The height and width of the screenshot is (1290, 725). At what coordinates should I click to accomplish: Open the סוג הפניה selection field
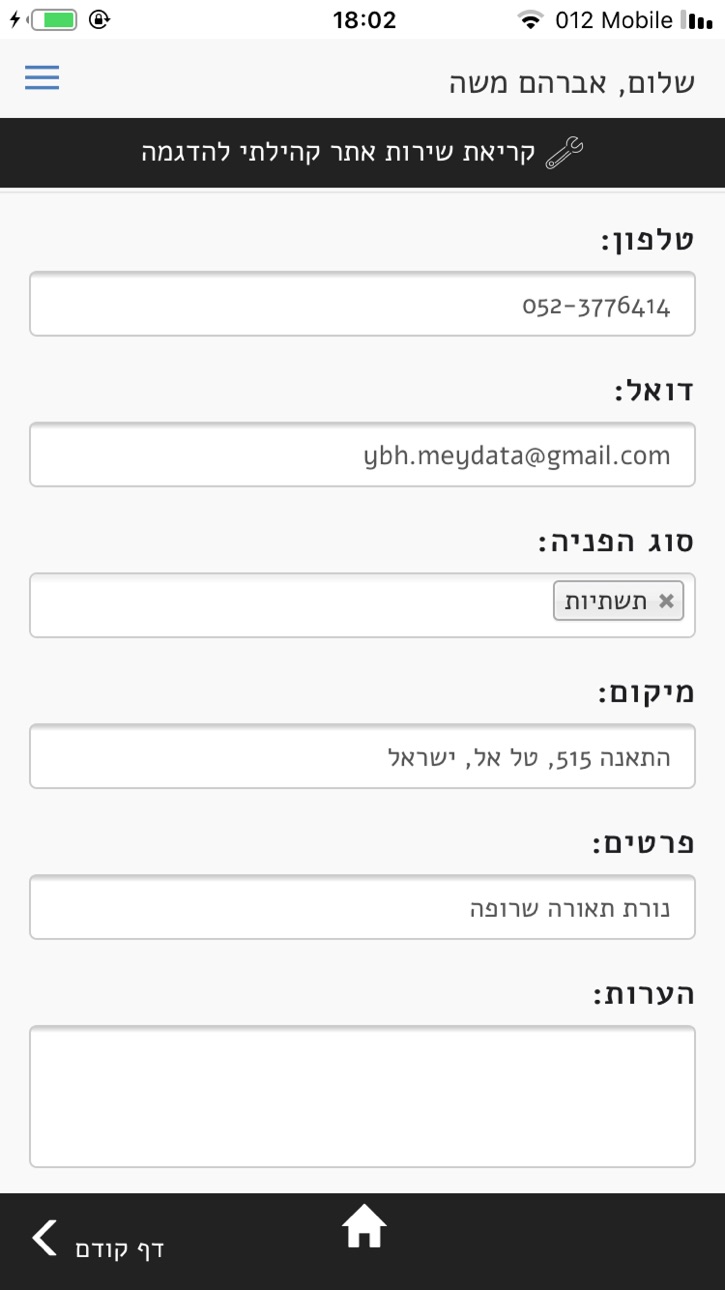362,605
